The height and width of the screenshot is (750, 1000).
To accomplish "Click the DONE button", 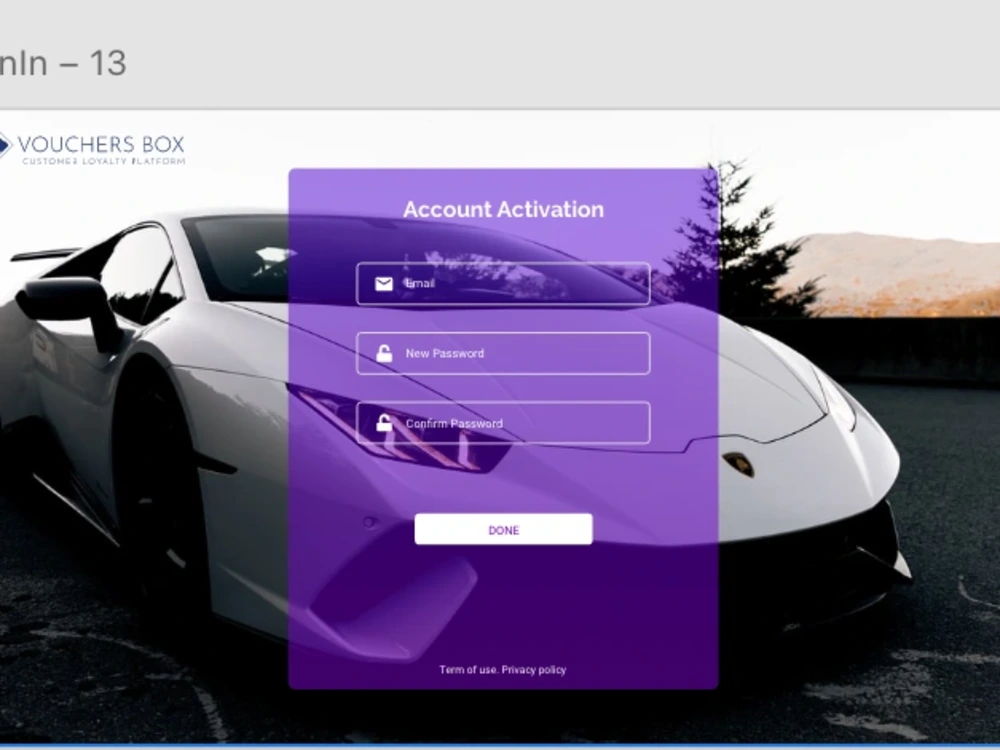I will pyautogui.click(x=503, y=529).
